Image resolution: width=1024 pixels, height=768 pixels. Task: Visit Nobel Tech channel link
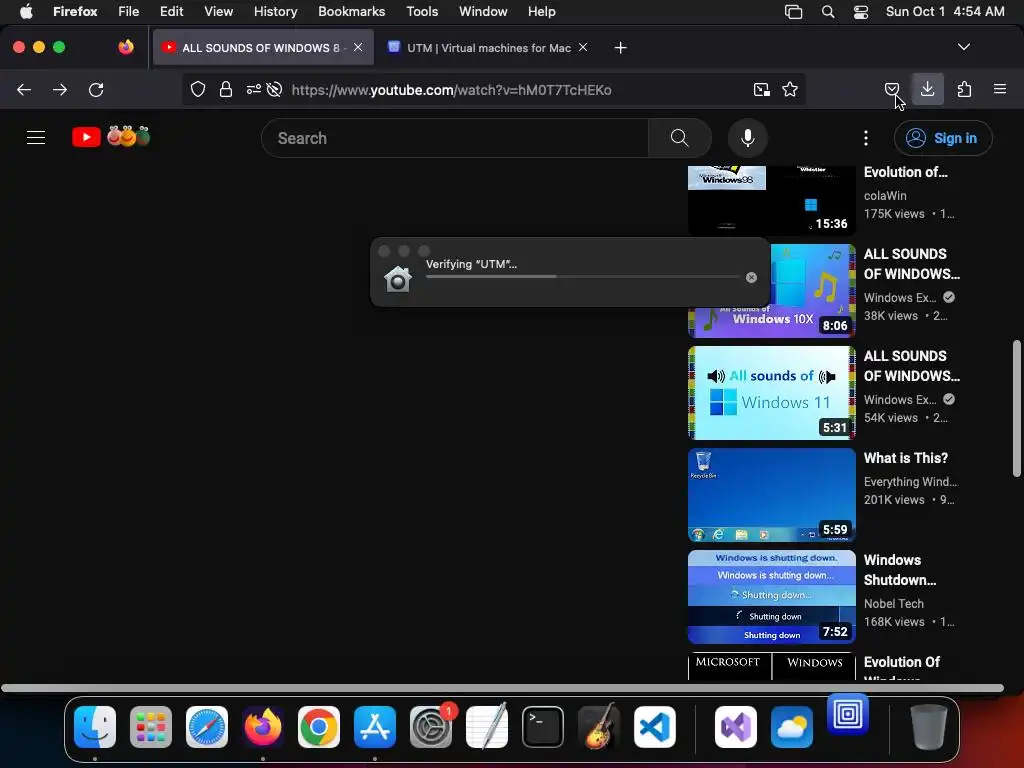point(893,604)
